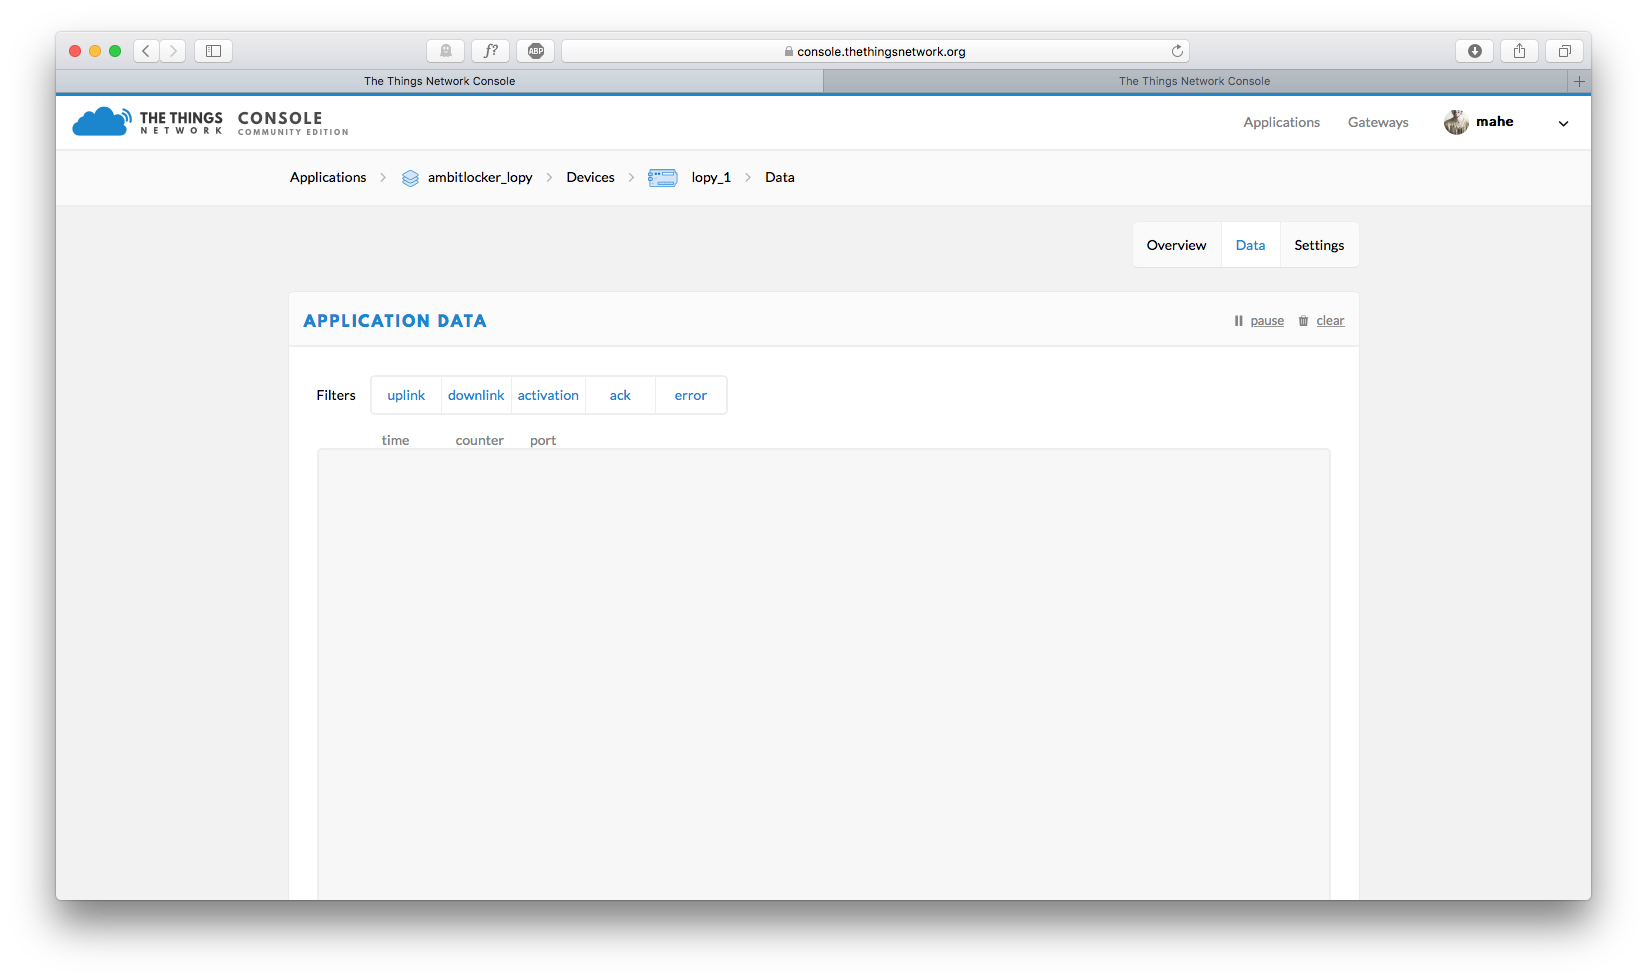This screenshot has width=1647, height=980.
Task: Click the time column header
Action: pyautogui.click(x=395, y=440)
